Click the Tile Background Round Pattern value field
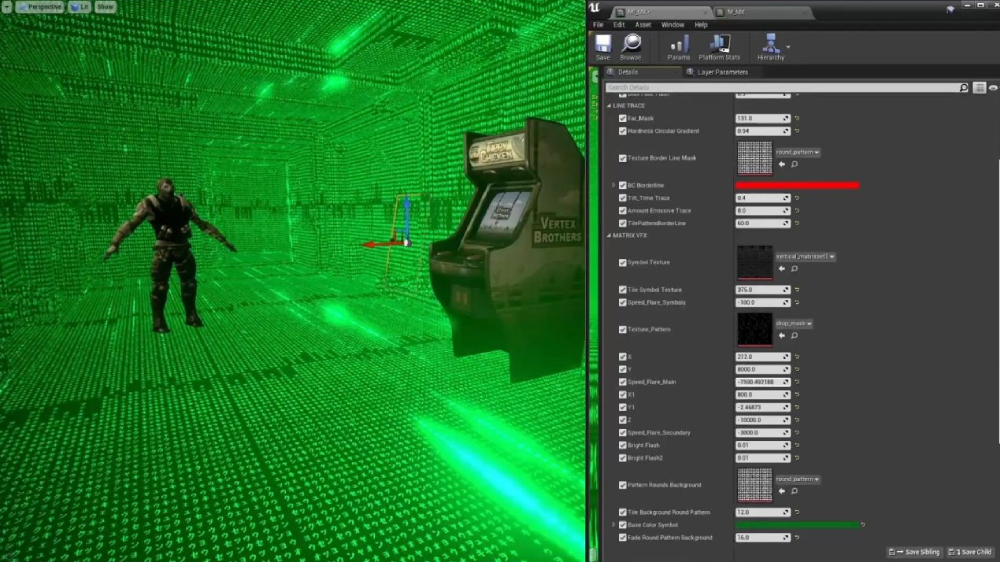This screenshot has width=1000, height=562. point(763,512)
